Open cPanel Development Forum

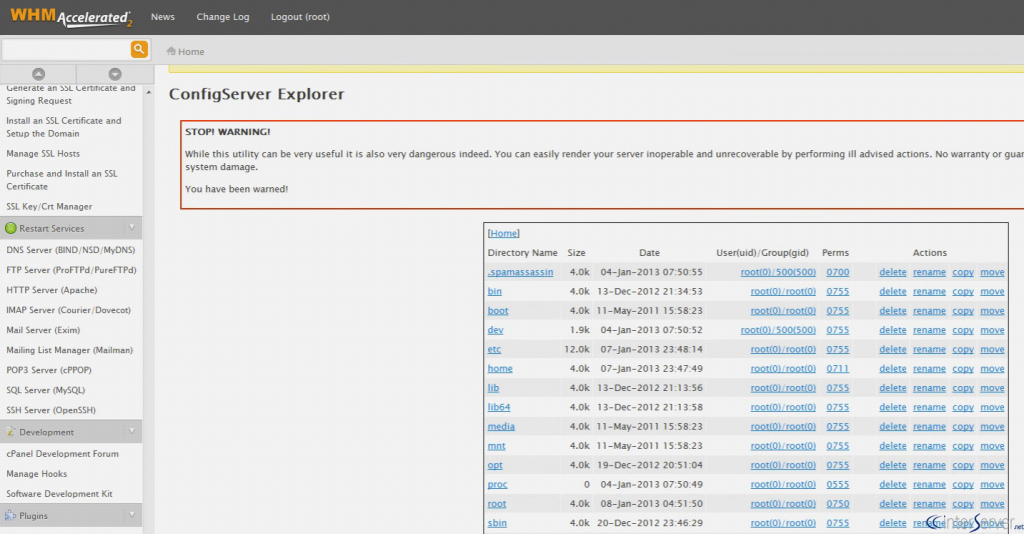[x=63, y=454]
